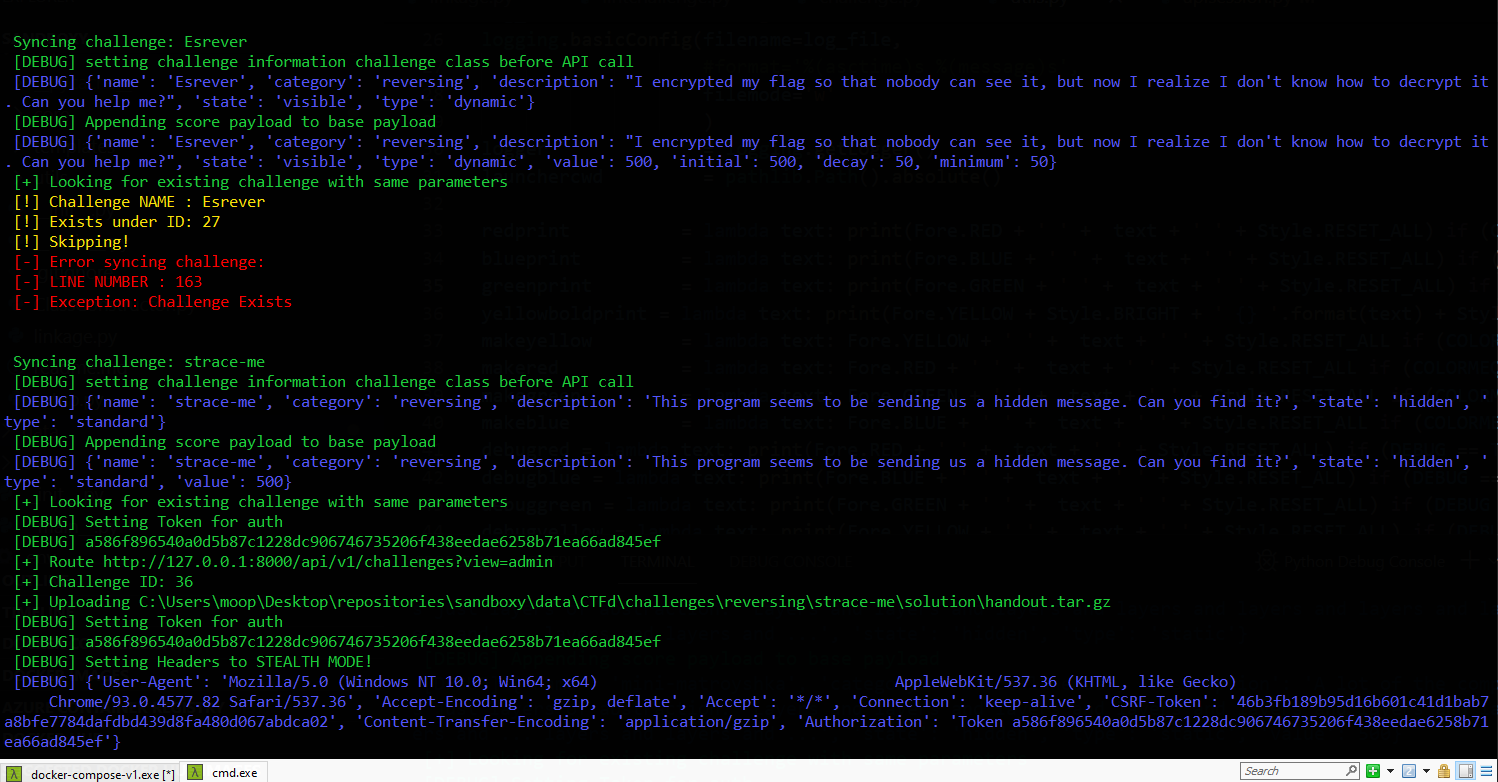Click 'Exception: Challenge Exists' line
1498x782 pixels.
(153, 302)
